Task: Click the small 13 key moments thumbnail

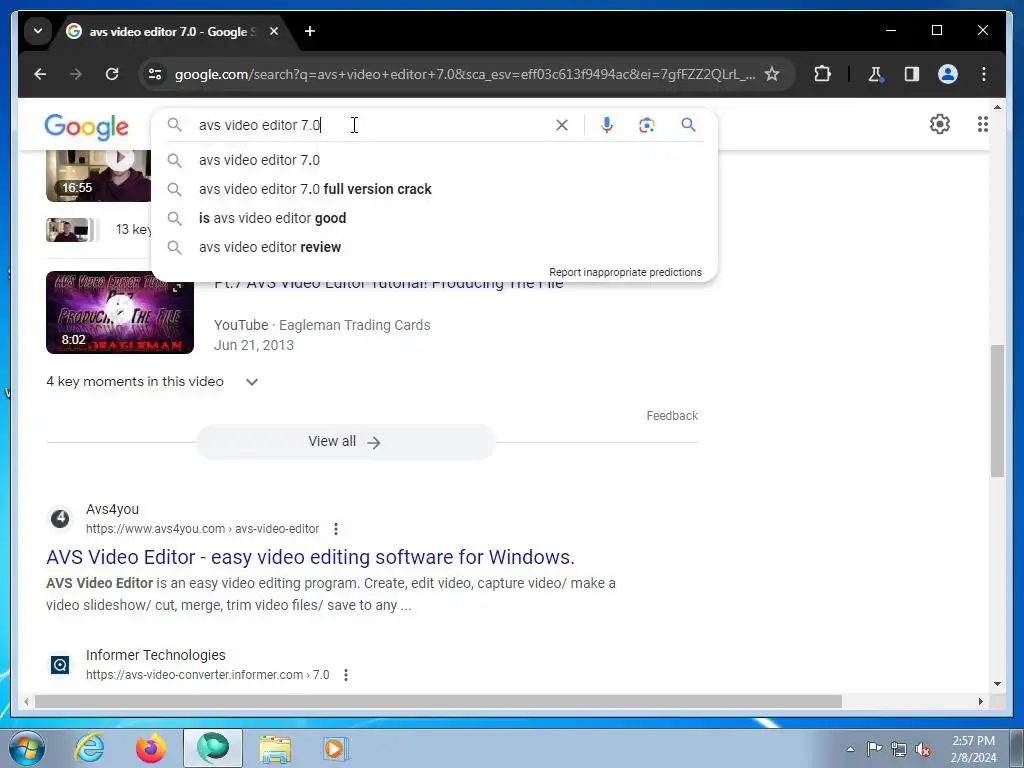Action: tap(67, 230)
